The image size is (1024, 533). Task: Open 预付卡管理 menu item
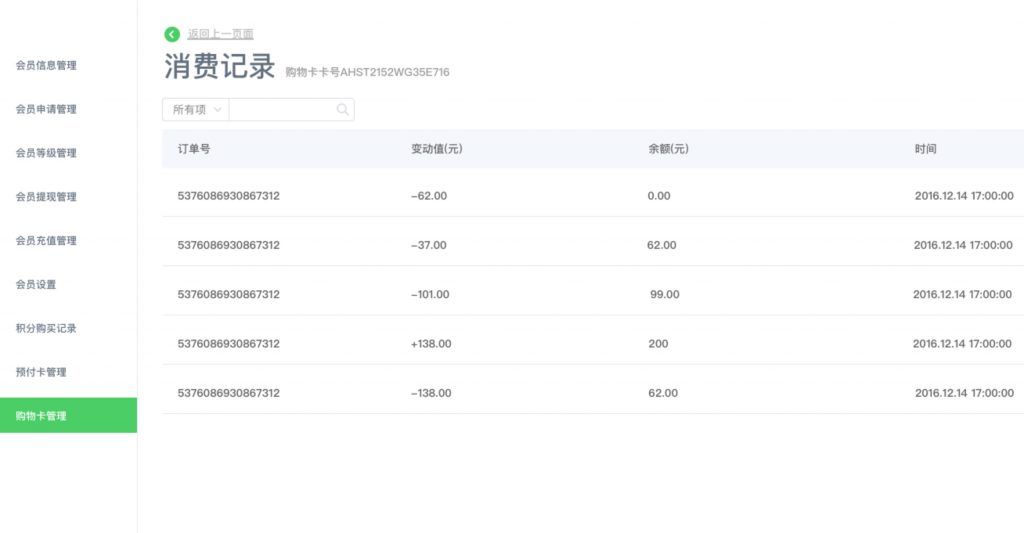point(41,372)
